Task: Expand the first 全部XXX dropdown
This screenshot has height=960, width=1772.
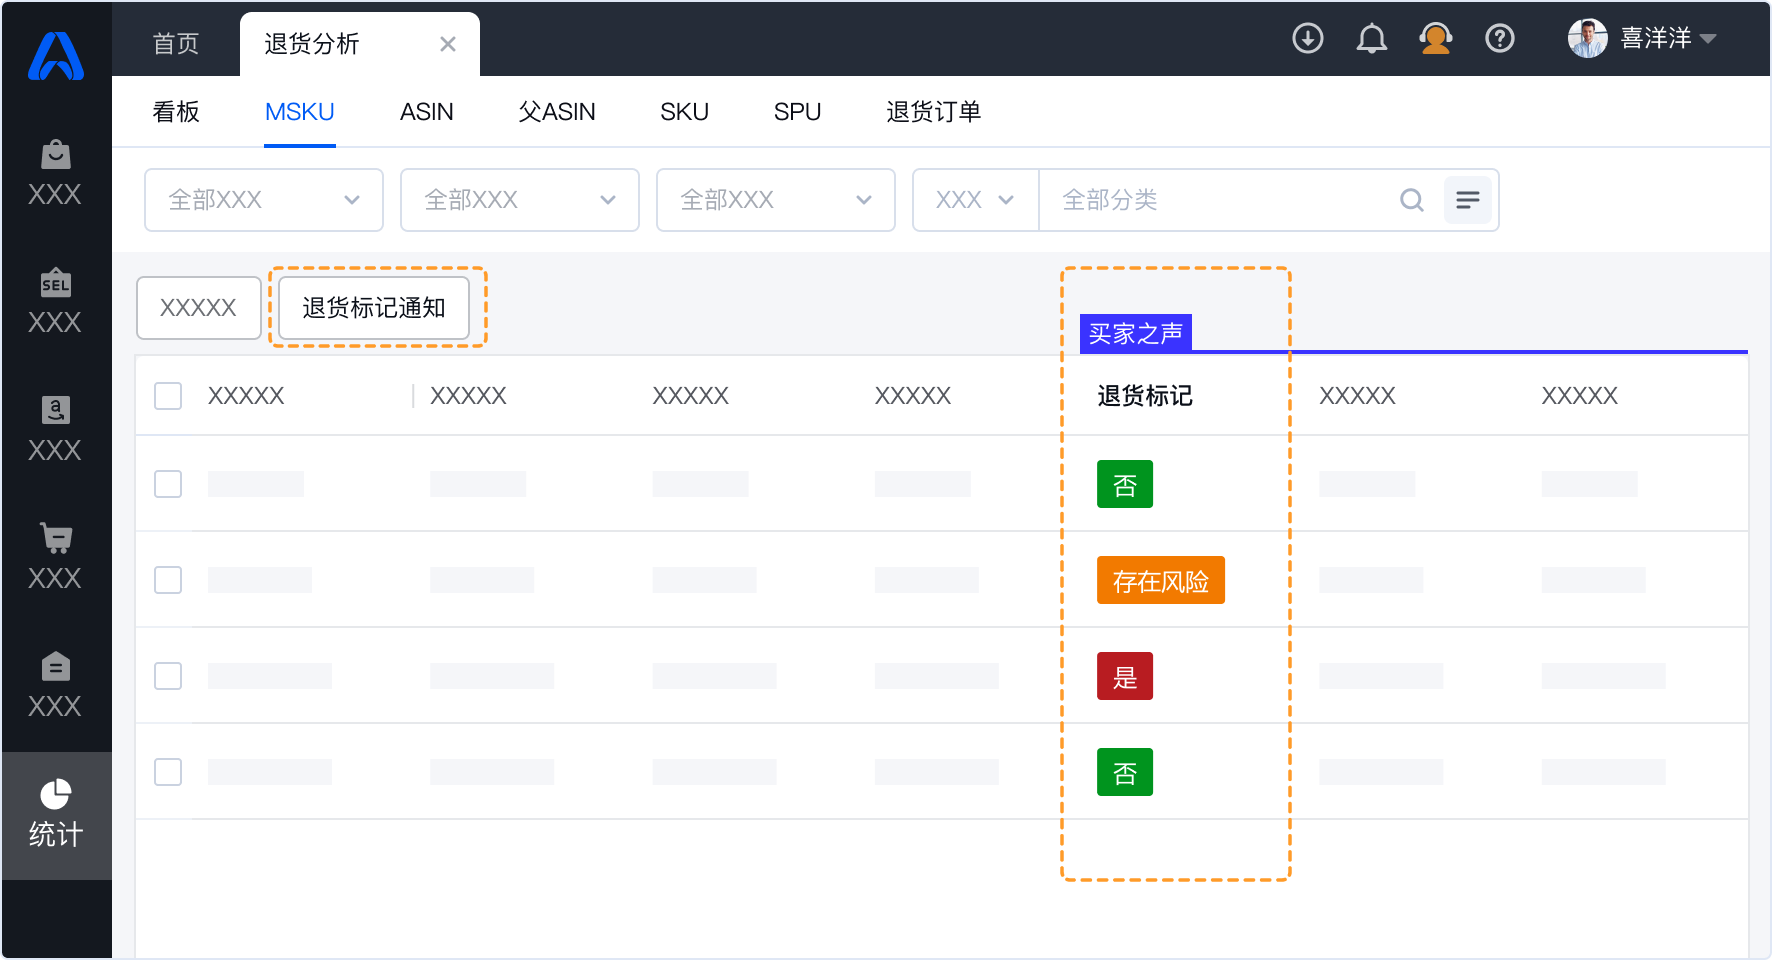Action: pos(264,200)
